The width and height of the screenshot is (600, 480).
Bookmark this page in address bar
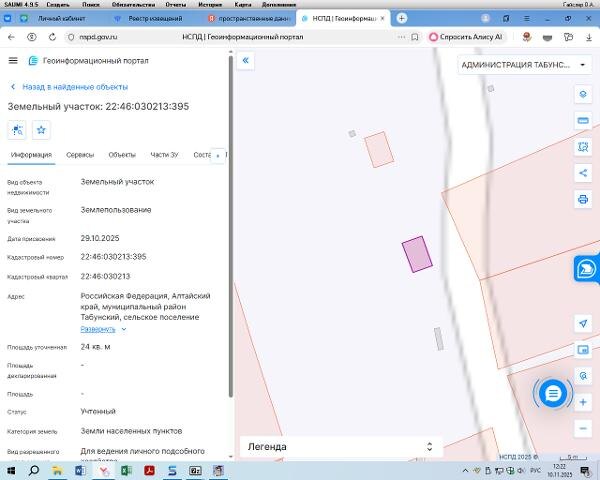[415, 37]
